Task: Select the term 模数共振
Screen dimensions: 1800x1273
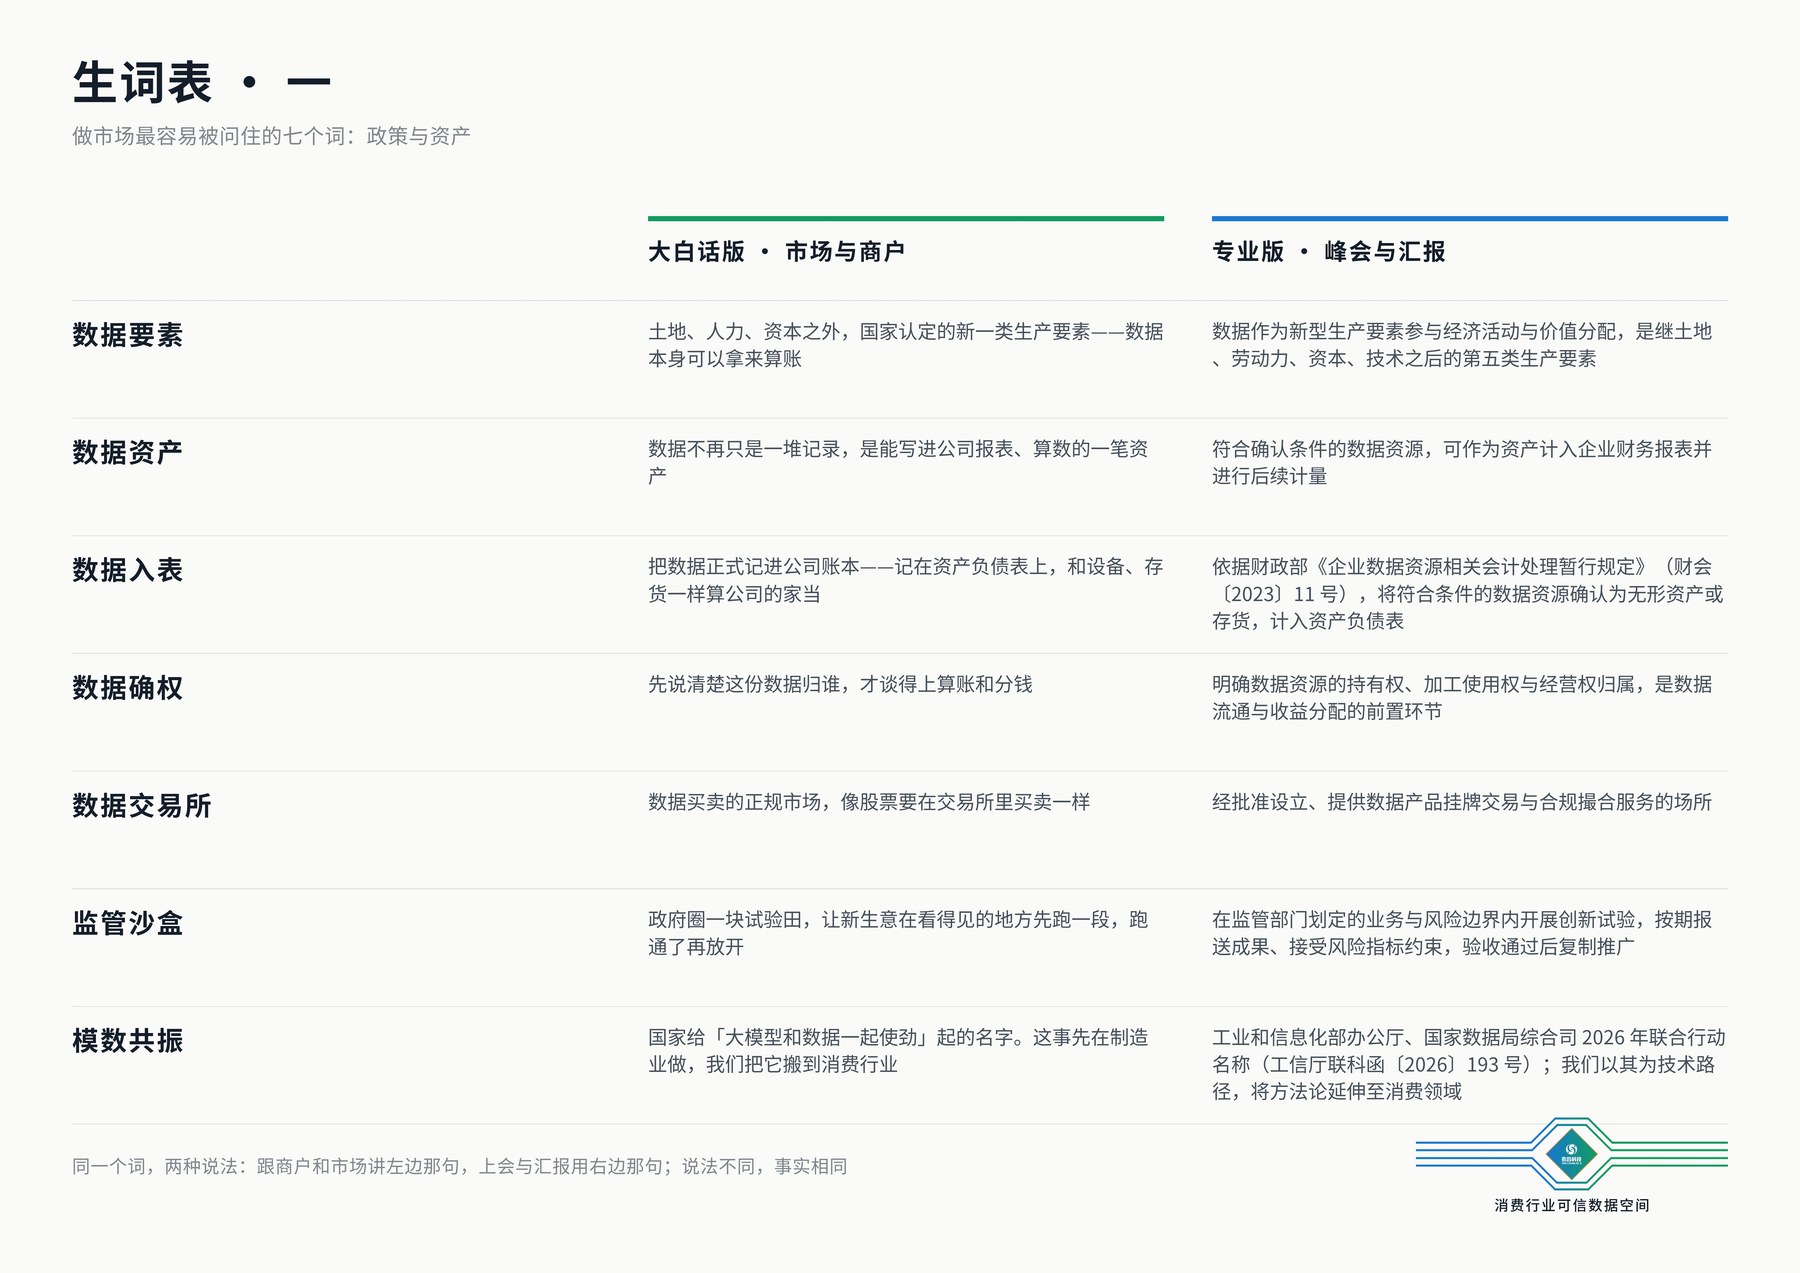Action: 128,1041
